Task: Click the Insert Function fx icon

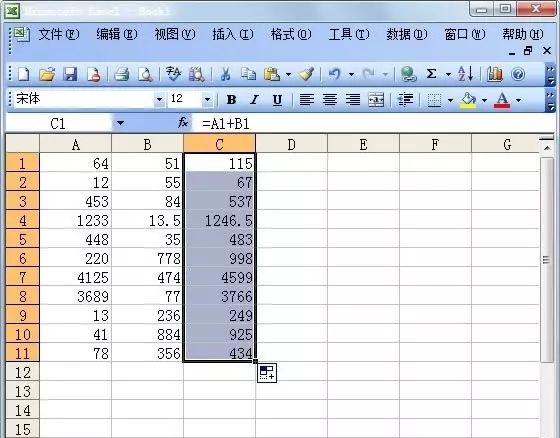Action: point(183,123)
